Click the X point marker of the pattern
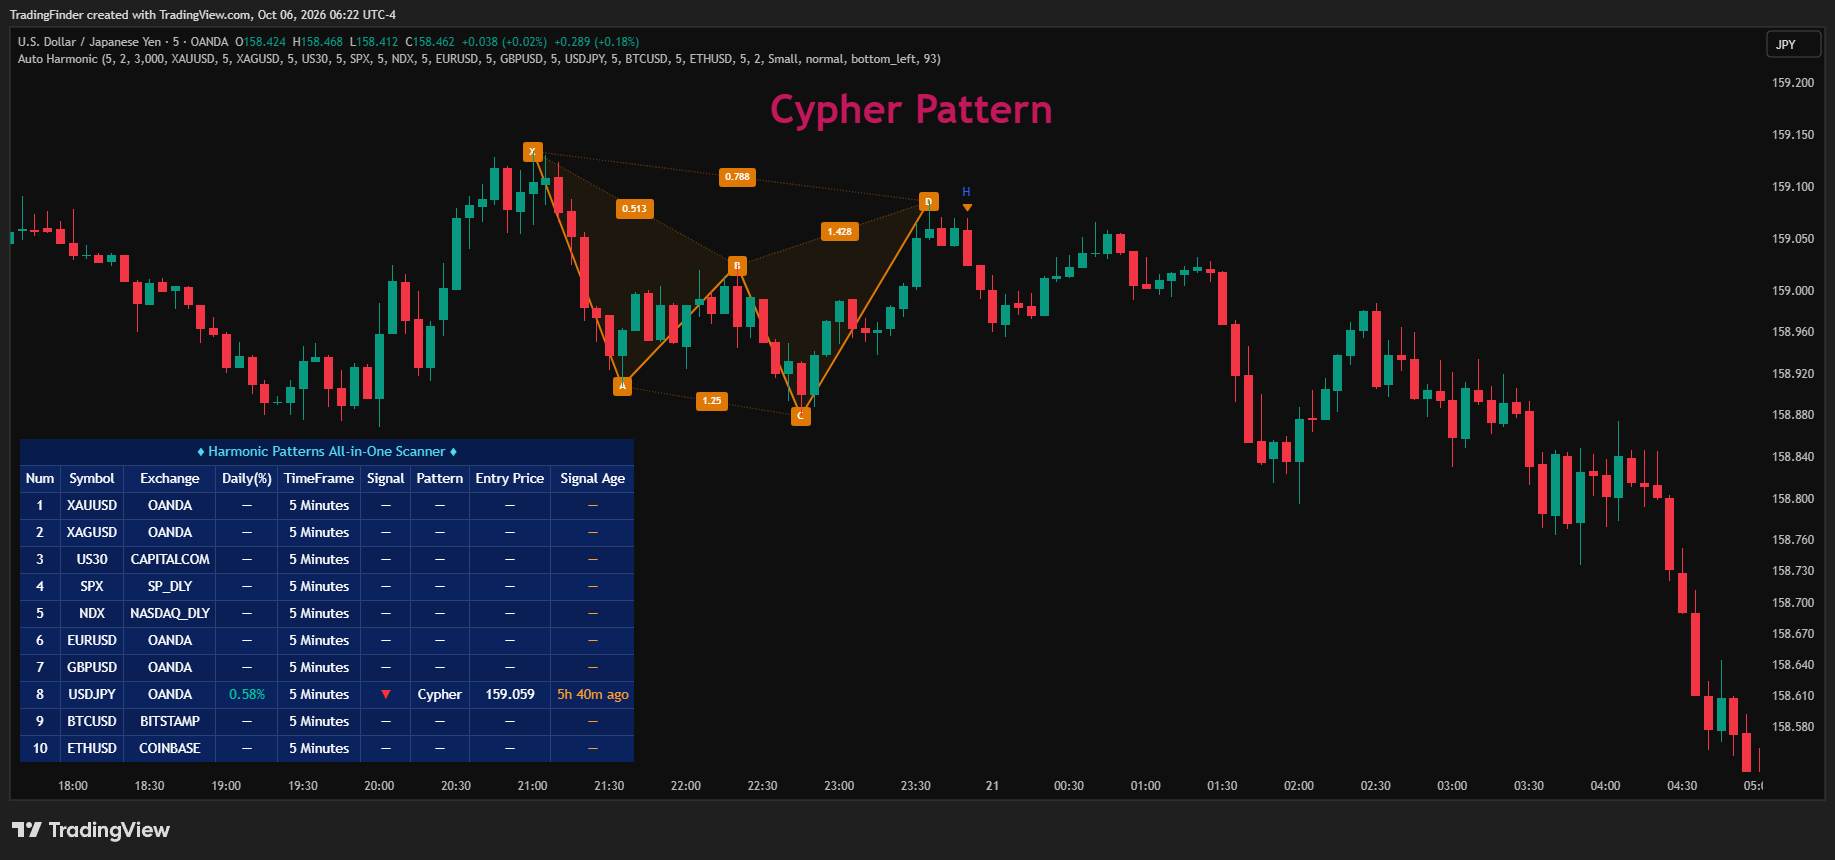 (532, 152)
